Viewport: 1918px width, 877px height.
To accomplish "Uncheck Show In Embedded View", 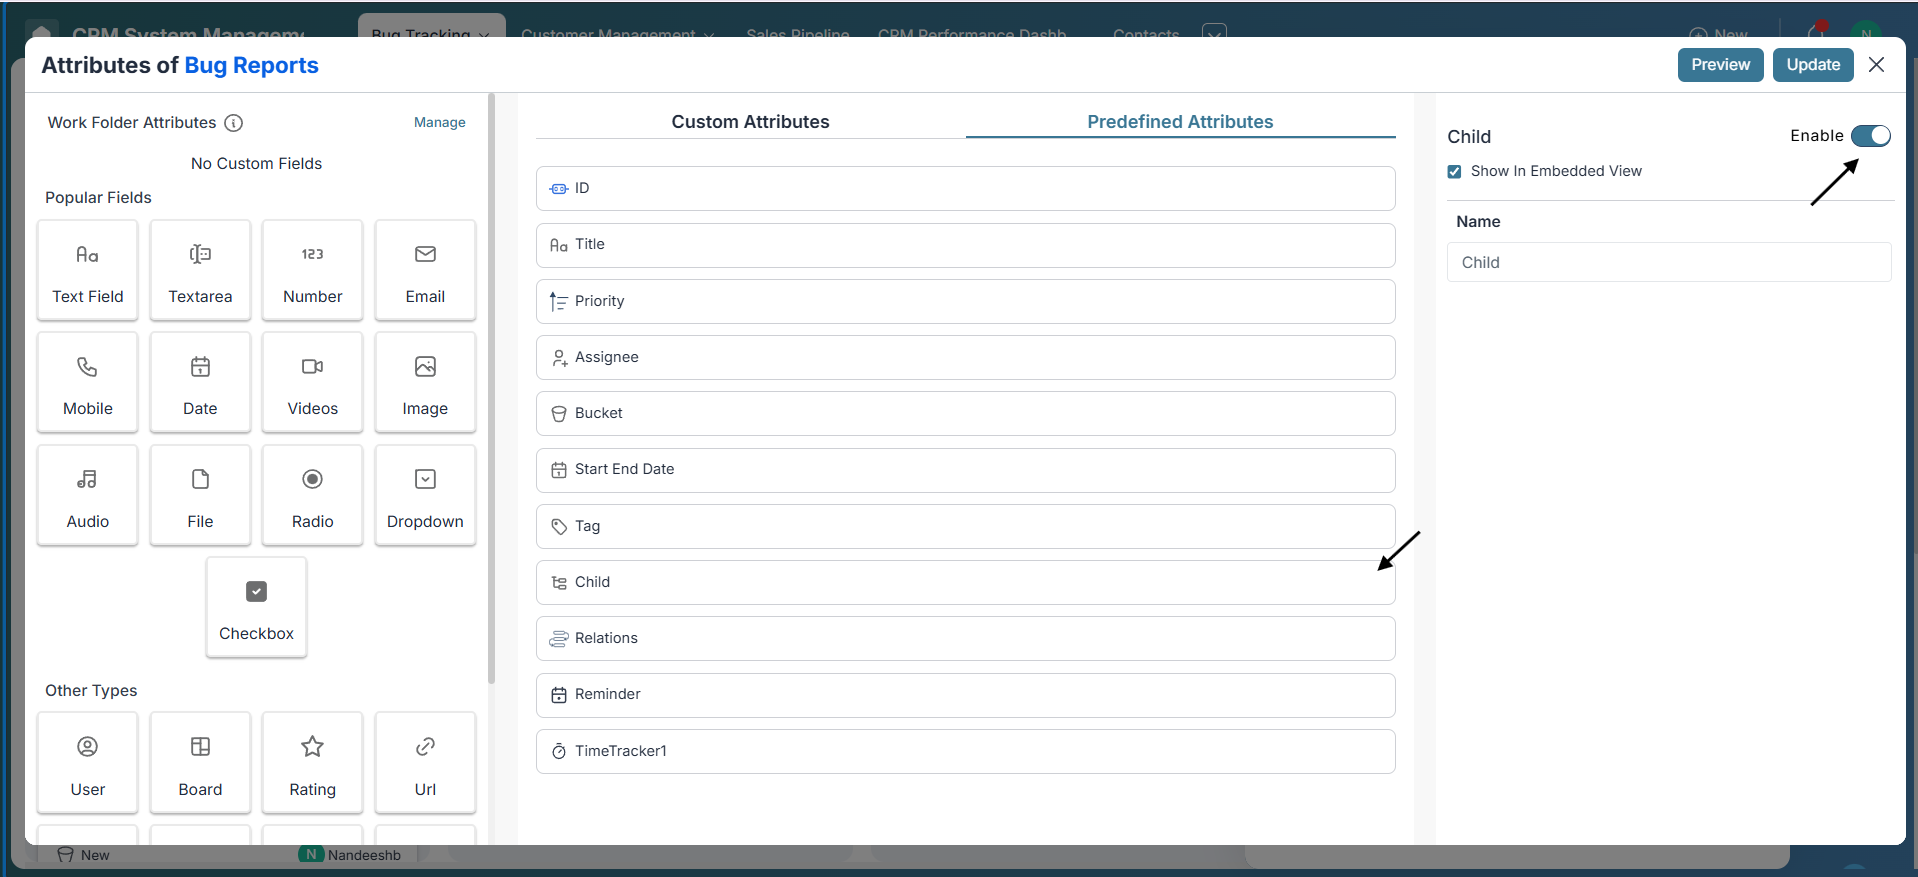I will (1454, 172).
